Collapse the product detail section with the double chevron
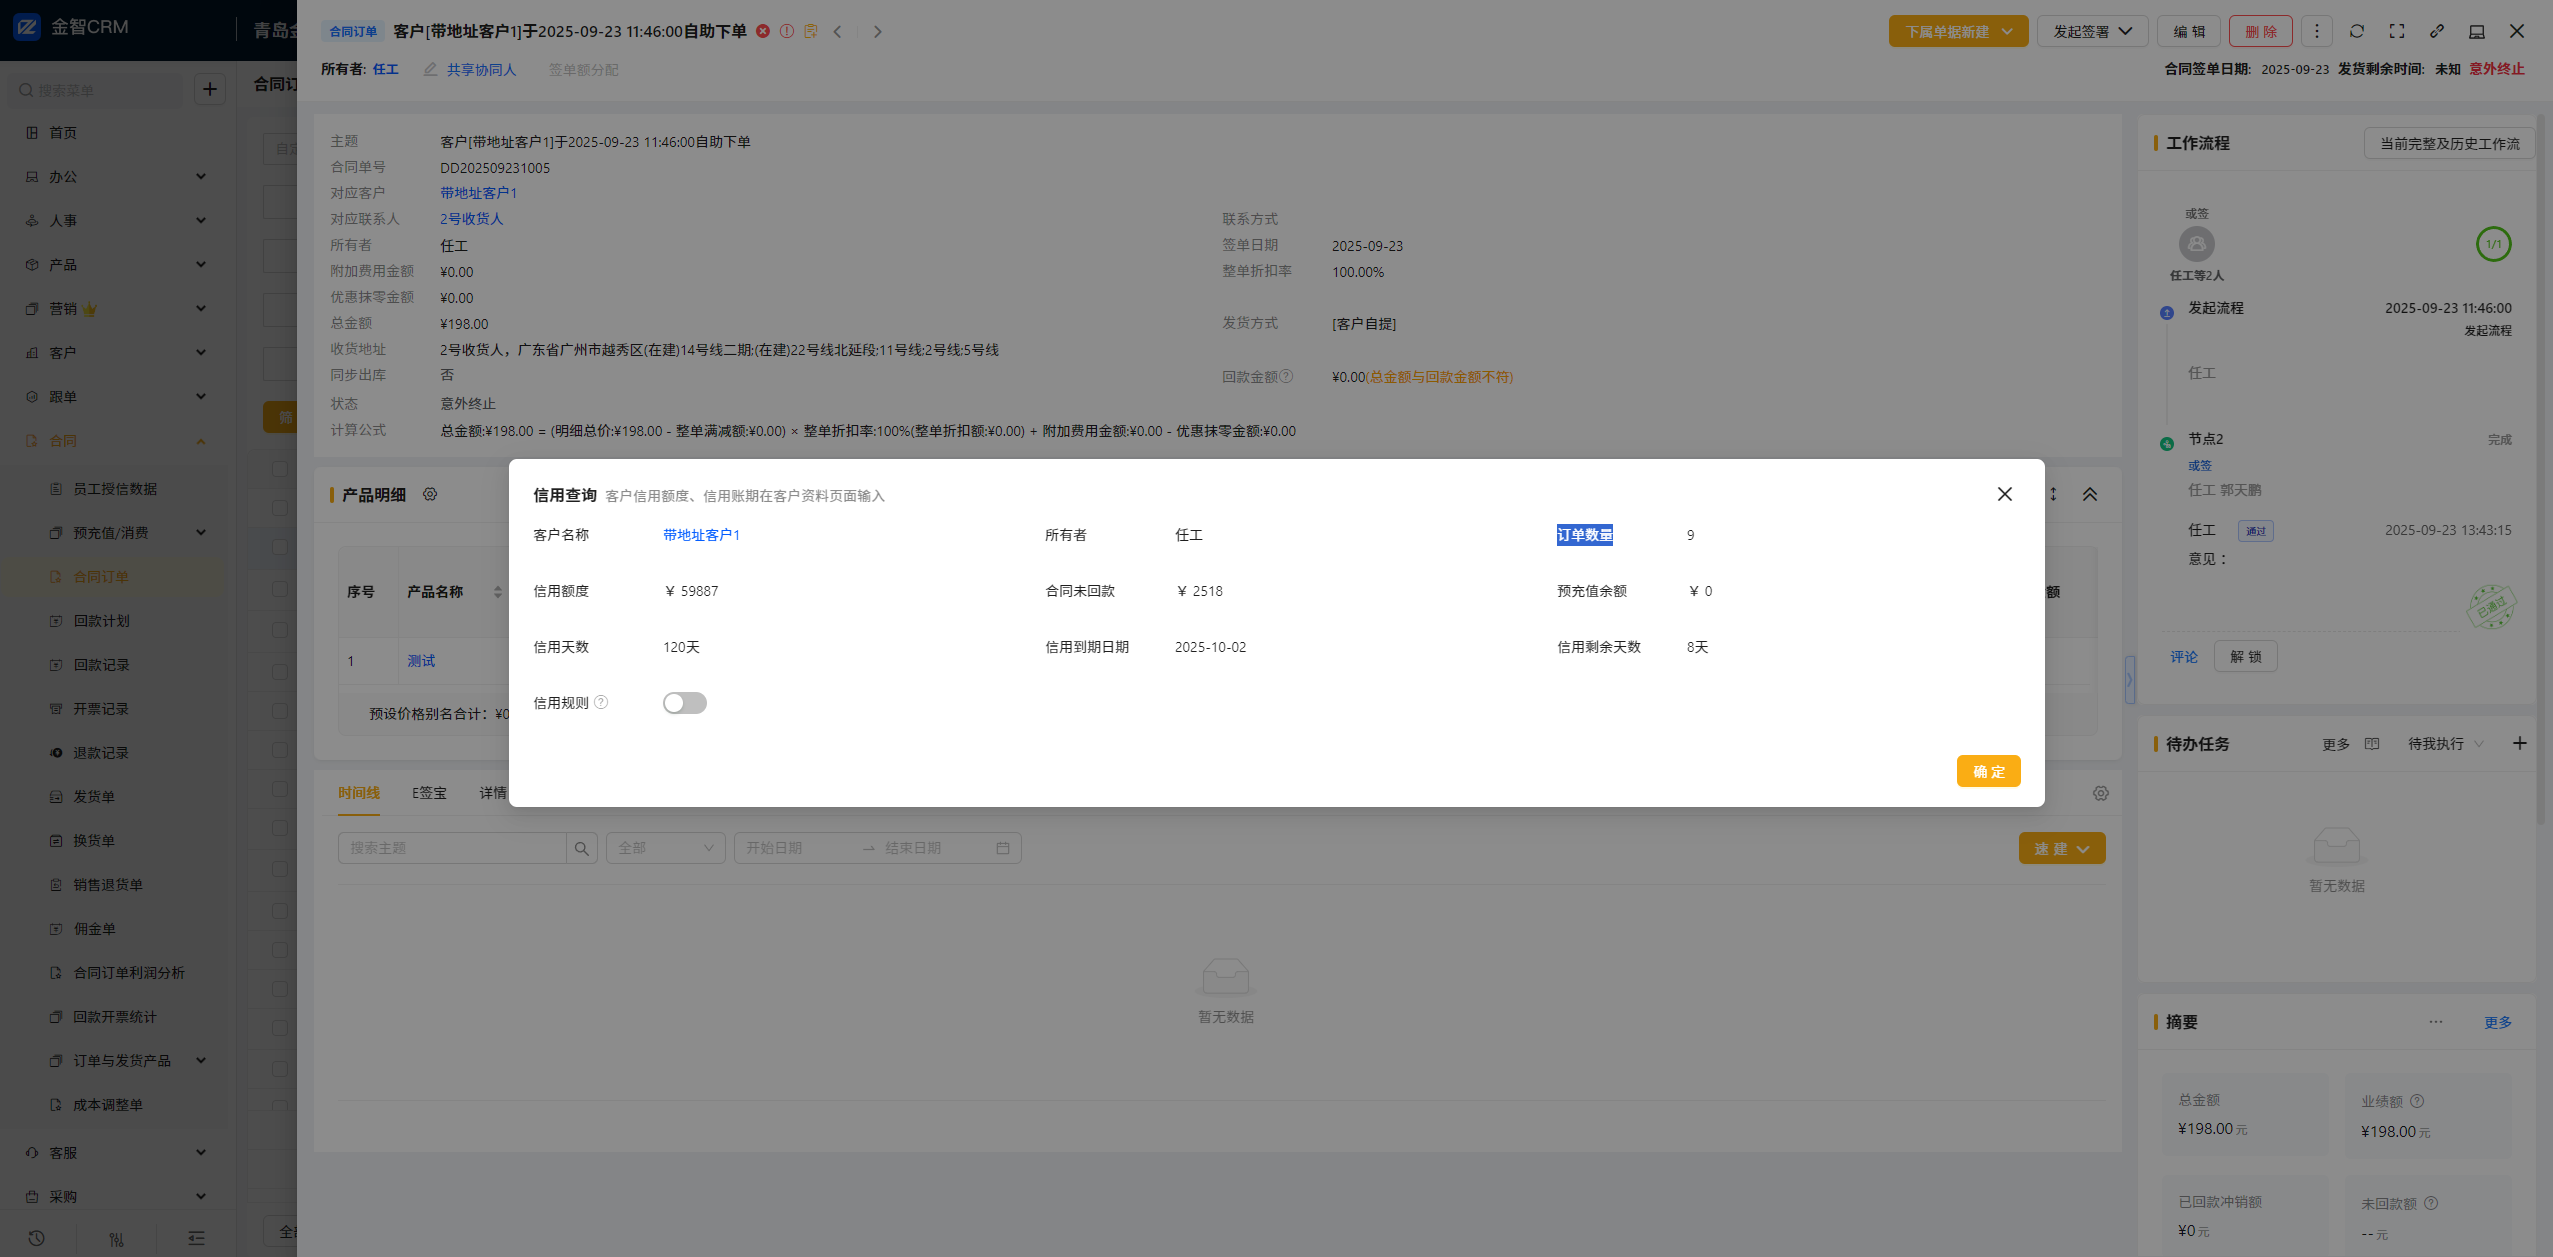2553x1257 pixels. (x=2090, y=494)
